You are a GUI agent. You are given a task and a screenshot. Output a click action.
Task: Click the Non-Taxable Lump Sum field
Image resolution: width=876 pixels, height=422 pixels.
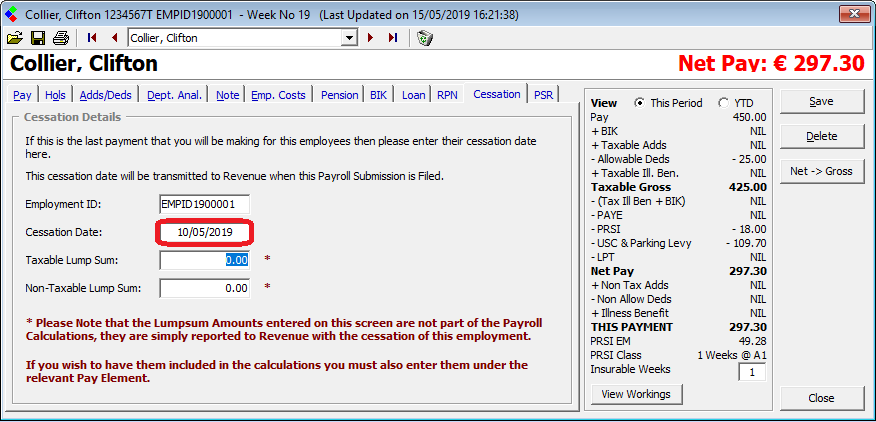(x=204, y=288)
